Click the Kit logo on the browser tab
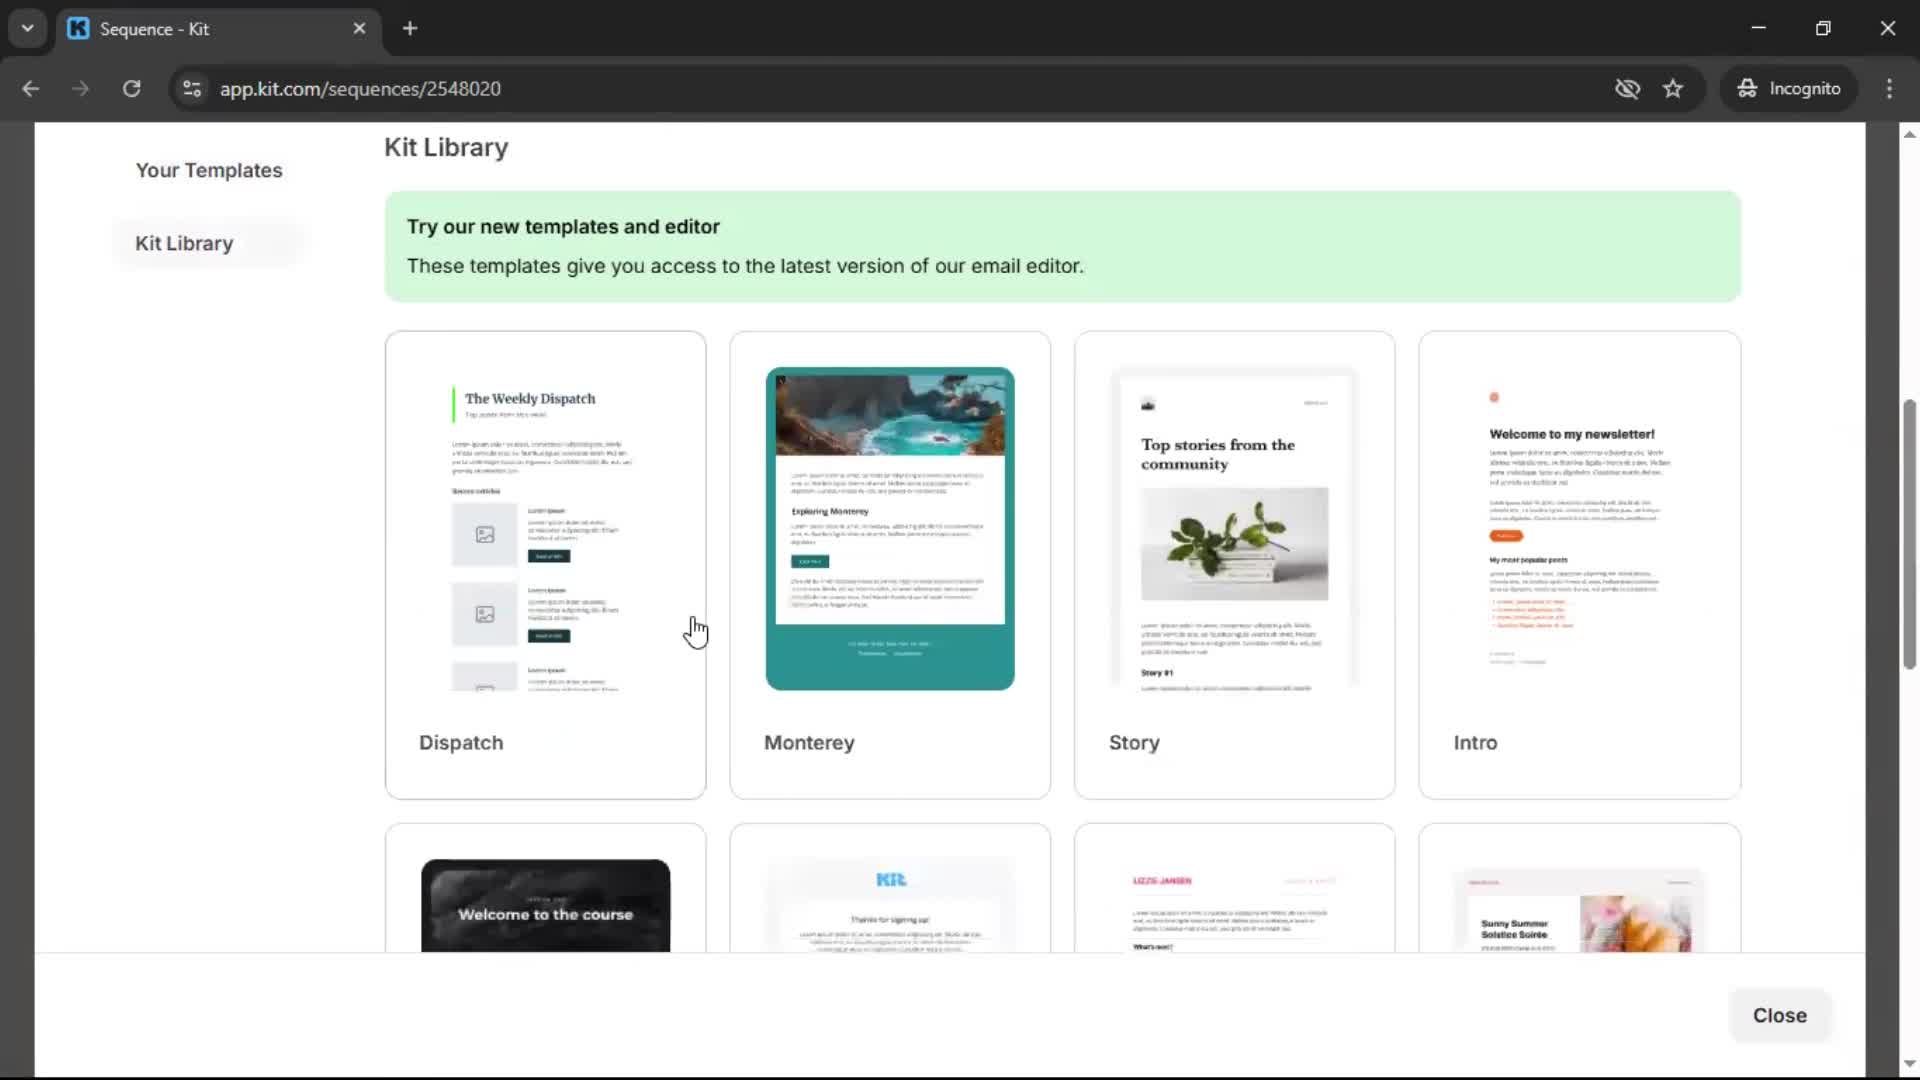 point(78,28)
